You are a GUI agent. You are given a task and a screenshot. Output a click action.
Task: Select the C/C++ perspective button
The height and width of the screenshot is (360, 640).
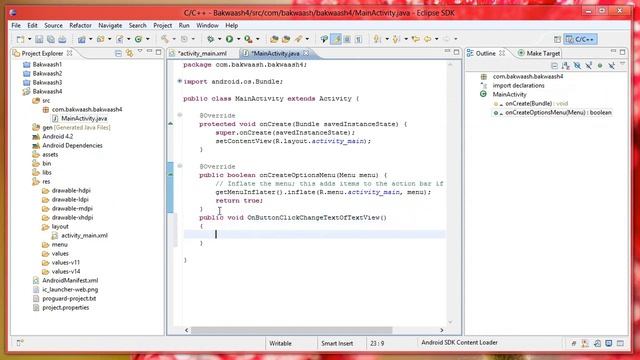tap(581, 39)
